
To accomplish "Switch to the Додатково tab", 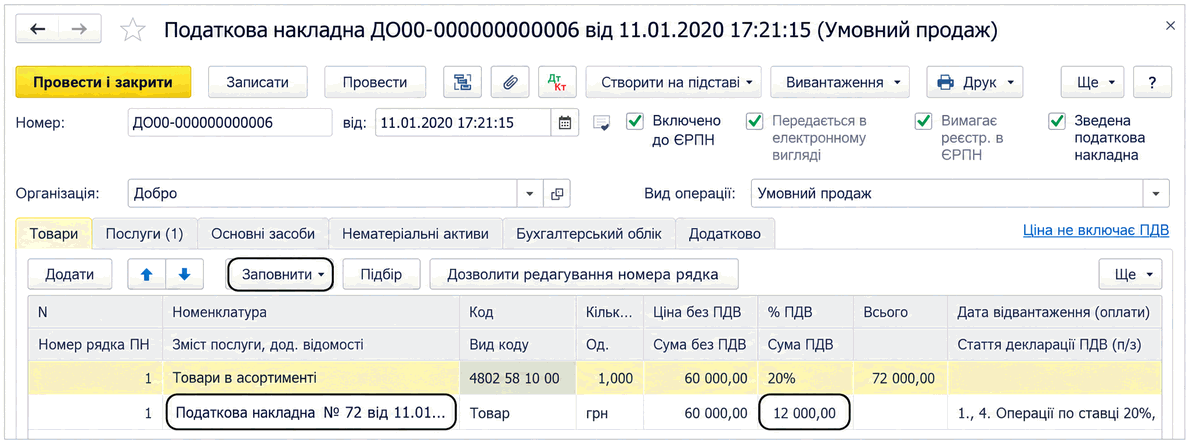I will pyautogui.click(x=724, y=234).
